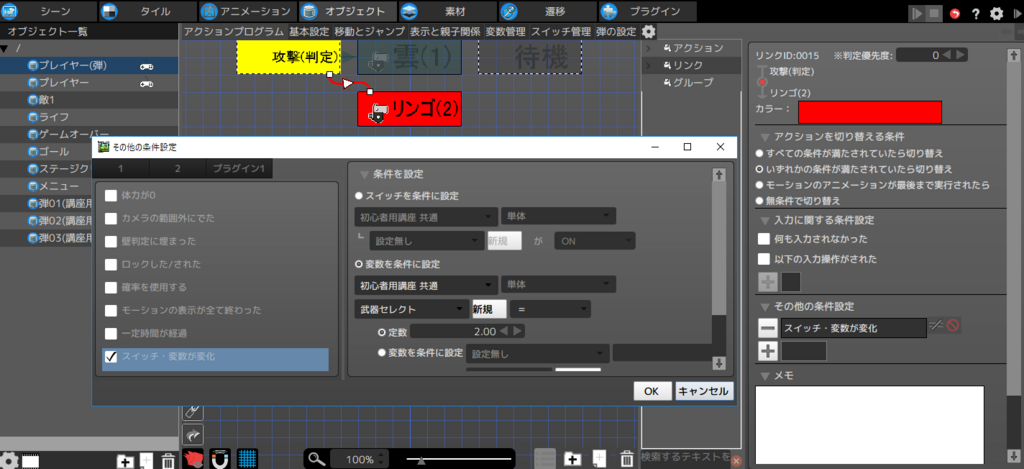Viewport: 1024px width, 469px height.
Task: Collapse 条件を設定 section triangle
Action: [x=364, y=175]
